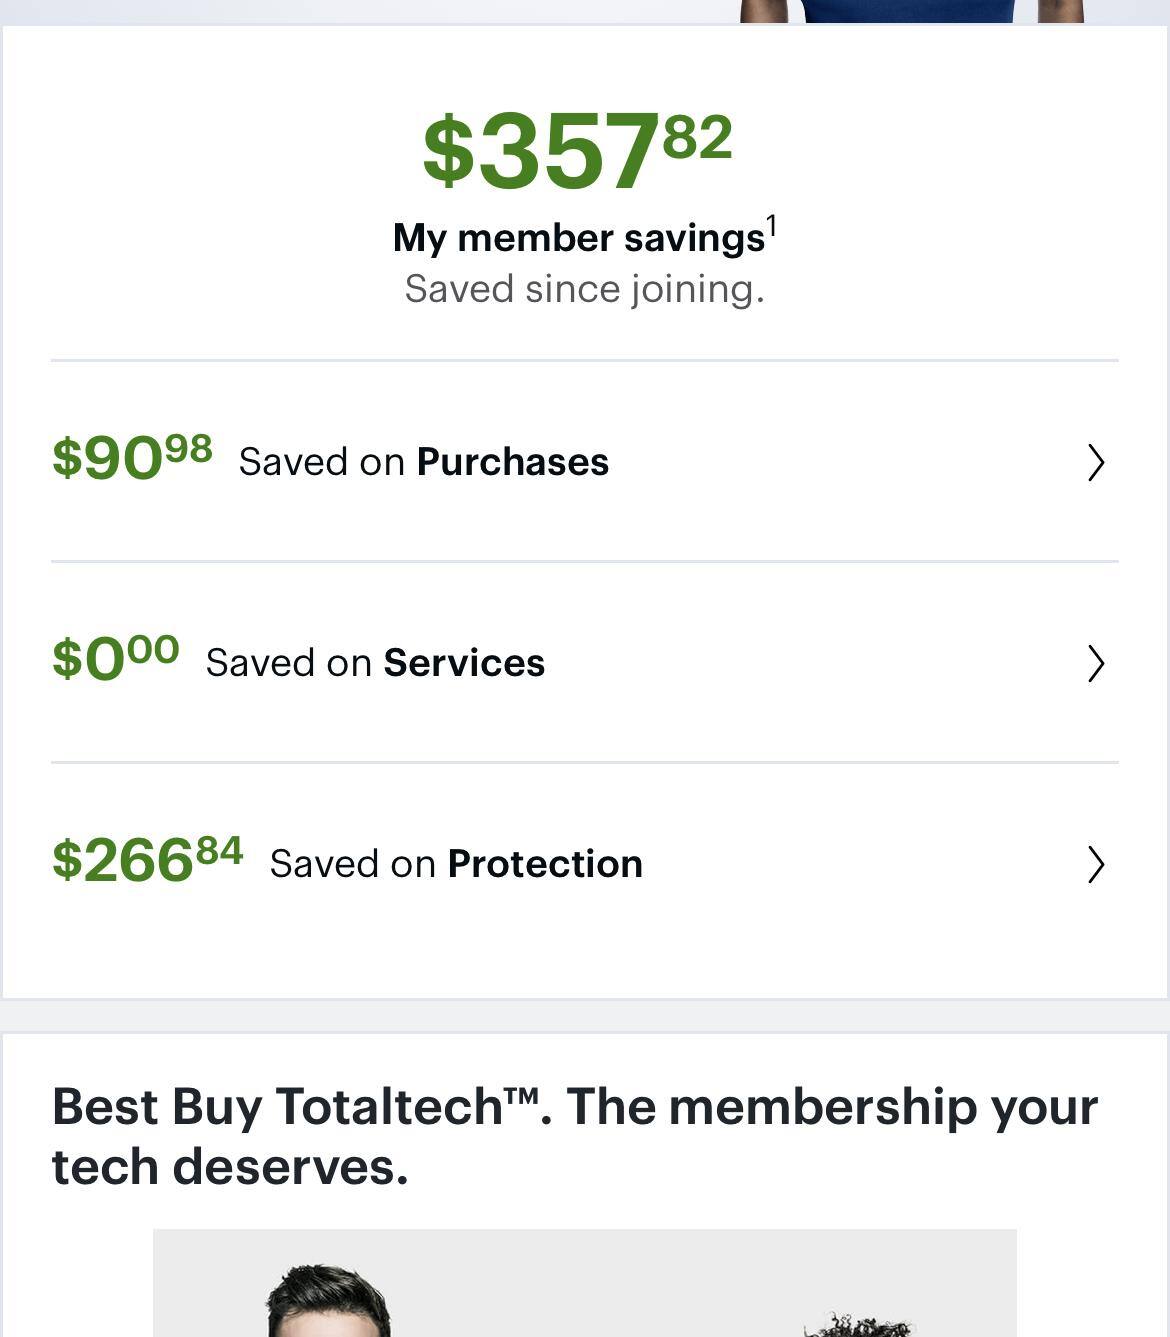The width and height of the screenshot is (1170, 1337).
Task: Click the curly-haired person in promo image
Action: pos(858,1326)
